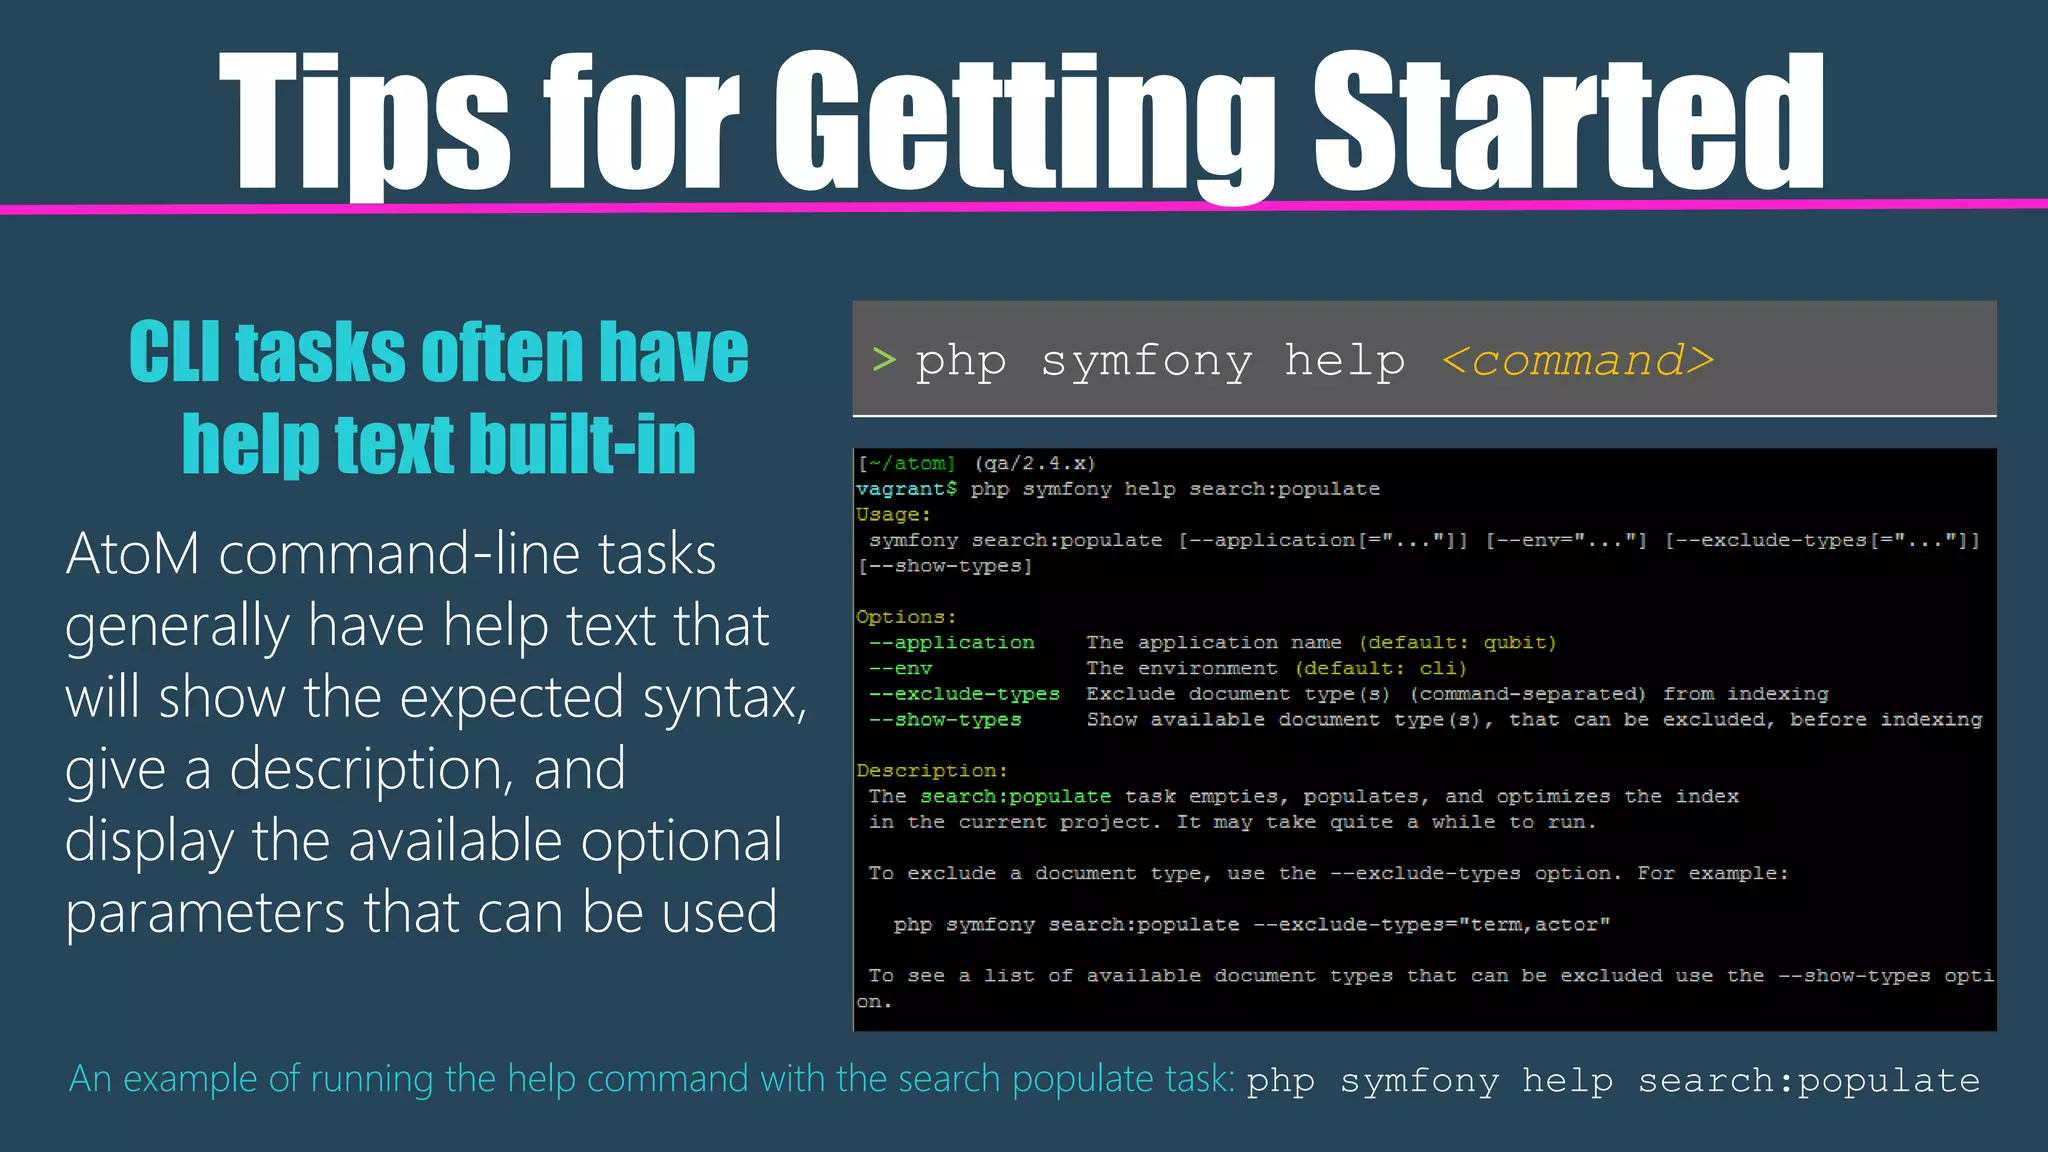Screen dimensions: 2048x1152
Task: Click the 'CLI tasks often have help text built-in' heading
Action: pos(439,397)
